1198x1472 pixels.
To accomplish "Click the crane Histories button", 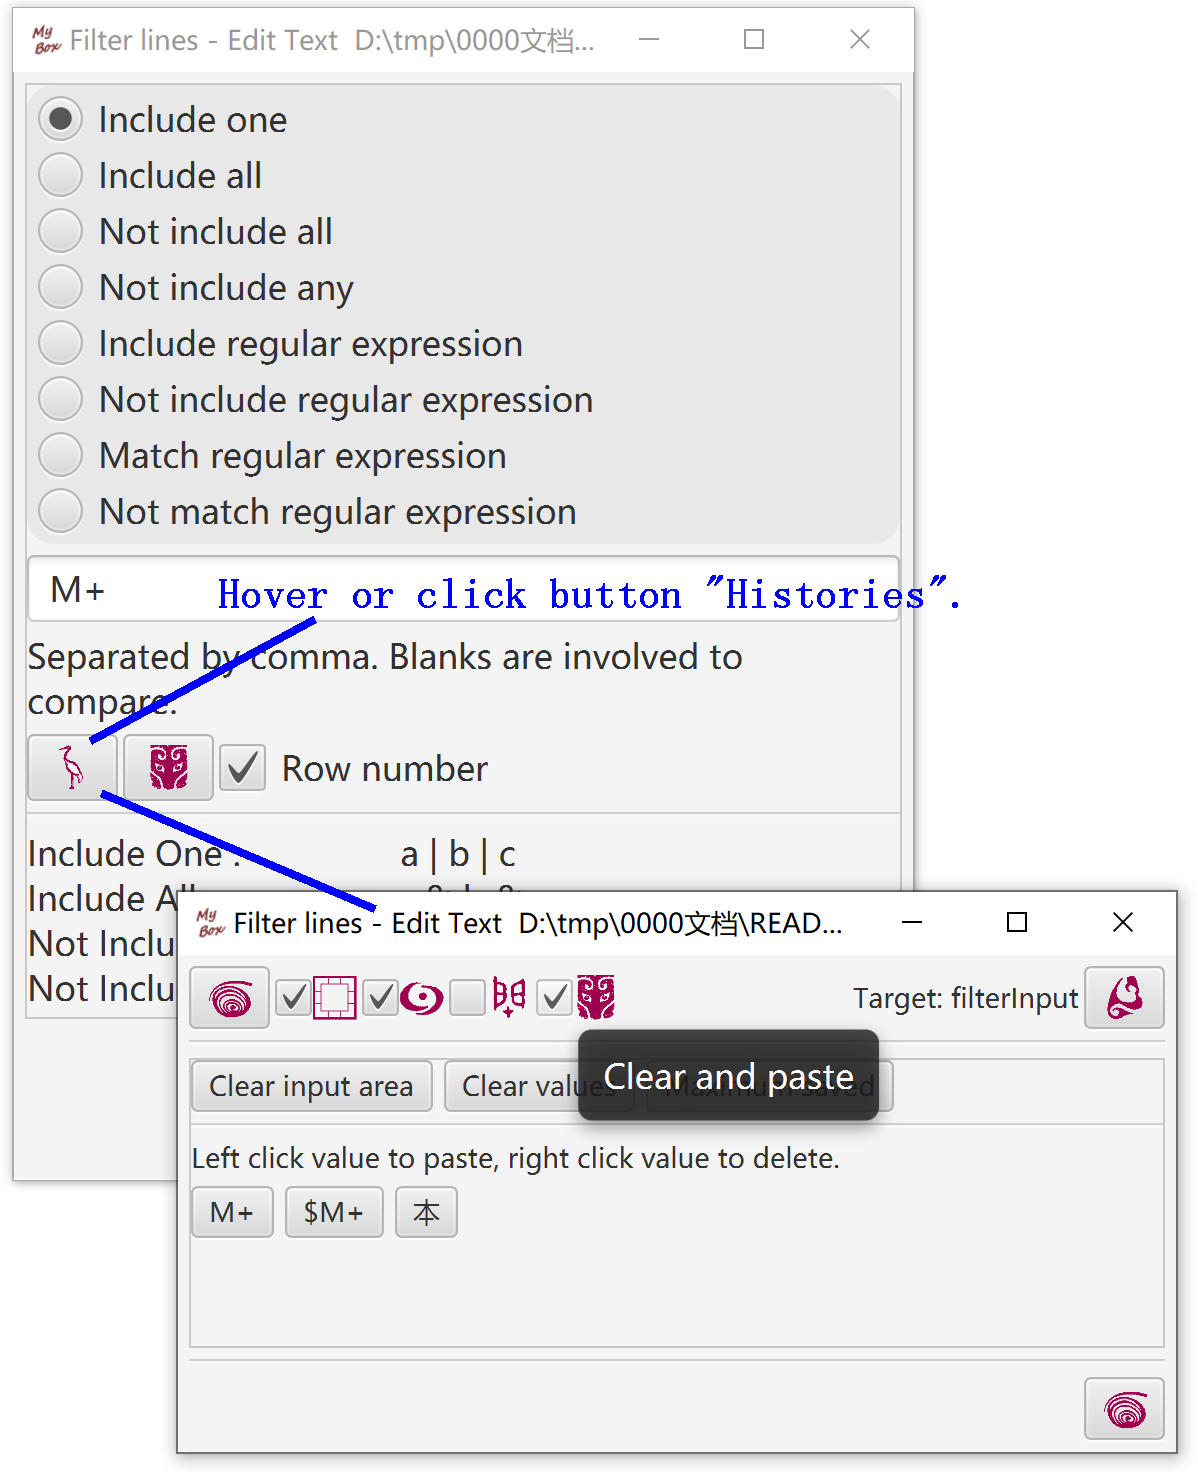I will click(72, 768).
